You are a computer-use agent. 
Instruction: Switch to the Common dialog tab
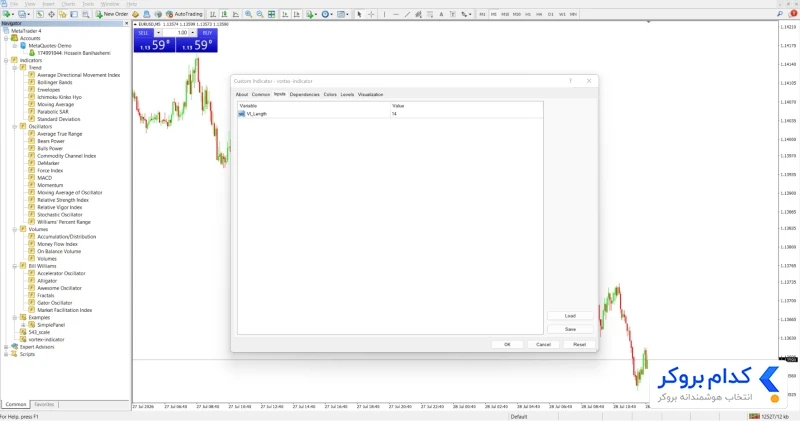(261, 94)
